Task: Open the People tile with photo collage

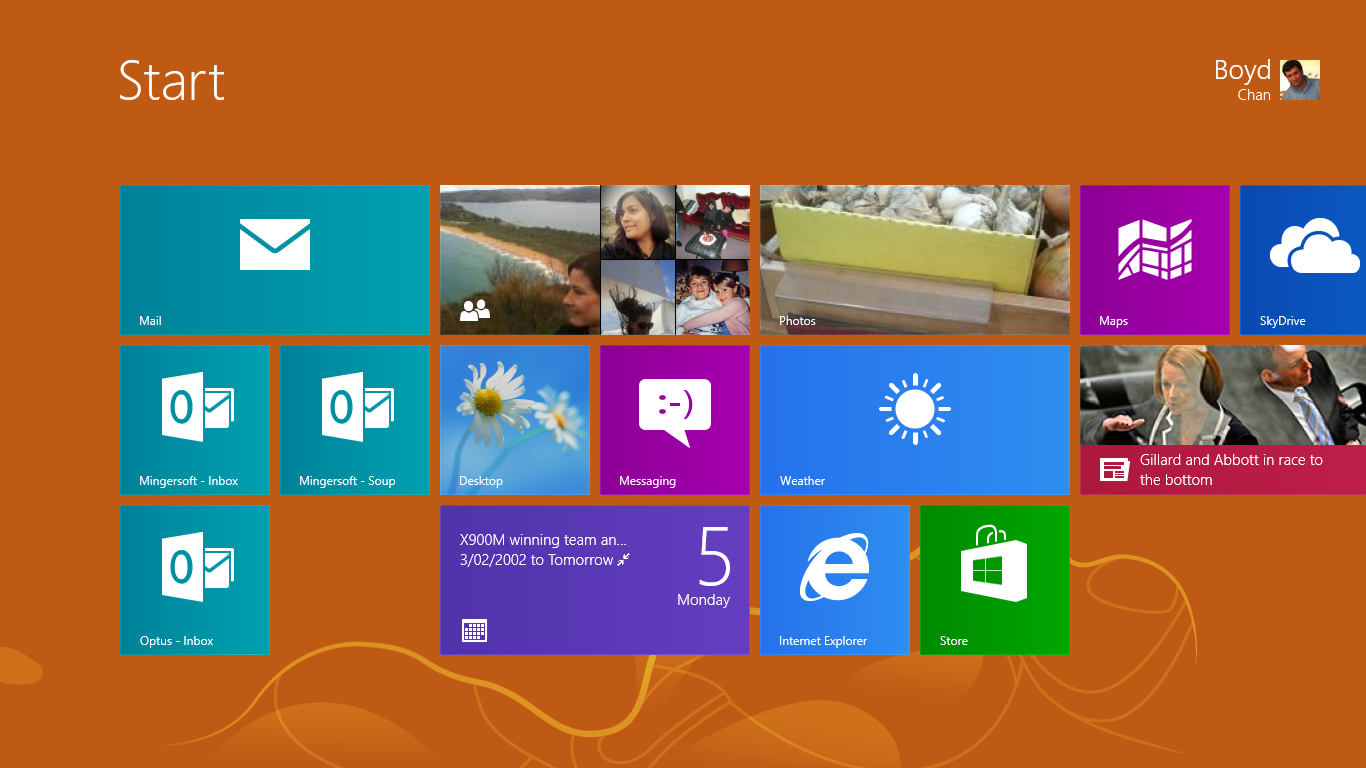Action: 594,260
